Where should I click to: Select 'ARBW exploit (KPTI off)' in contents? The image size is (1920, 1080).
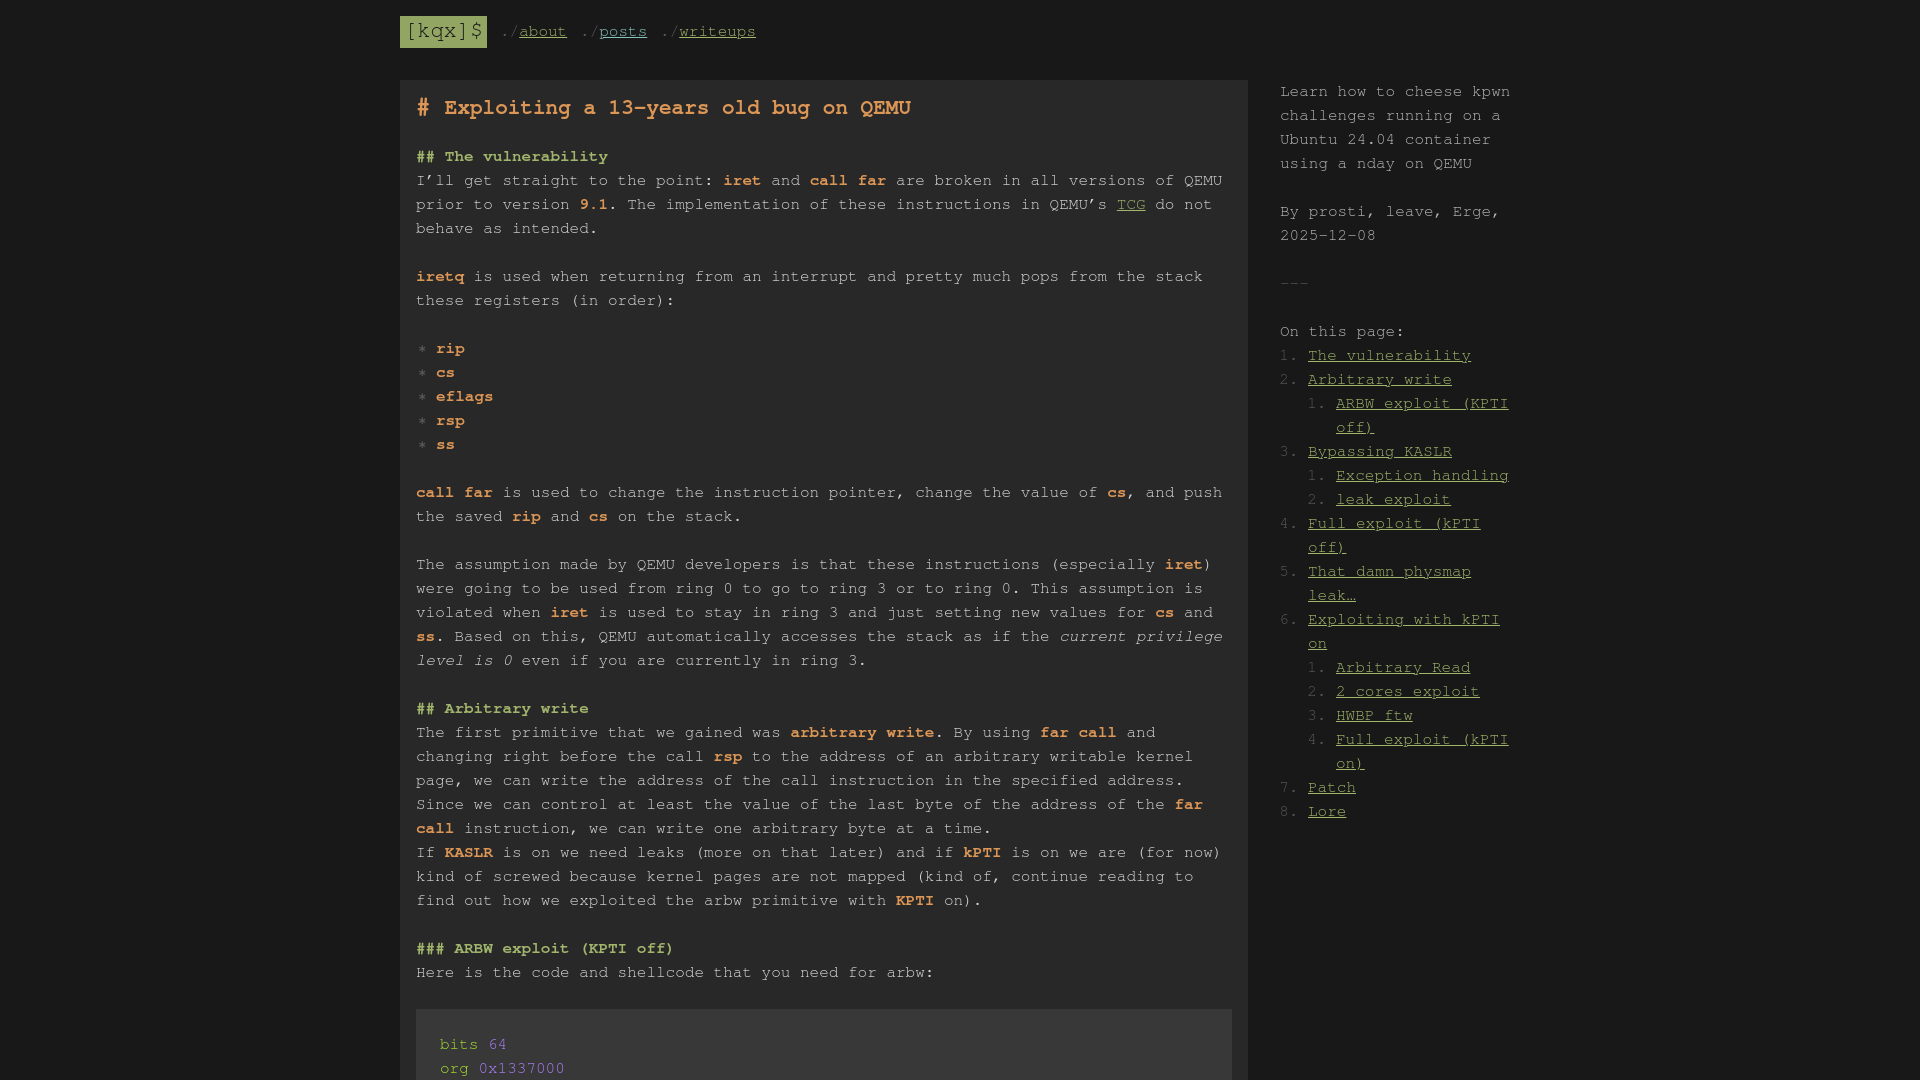coord(1421,403)
